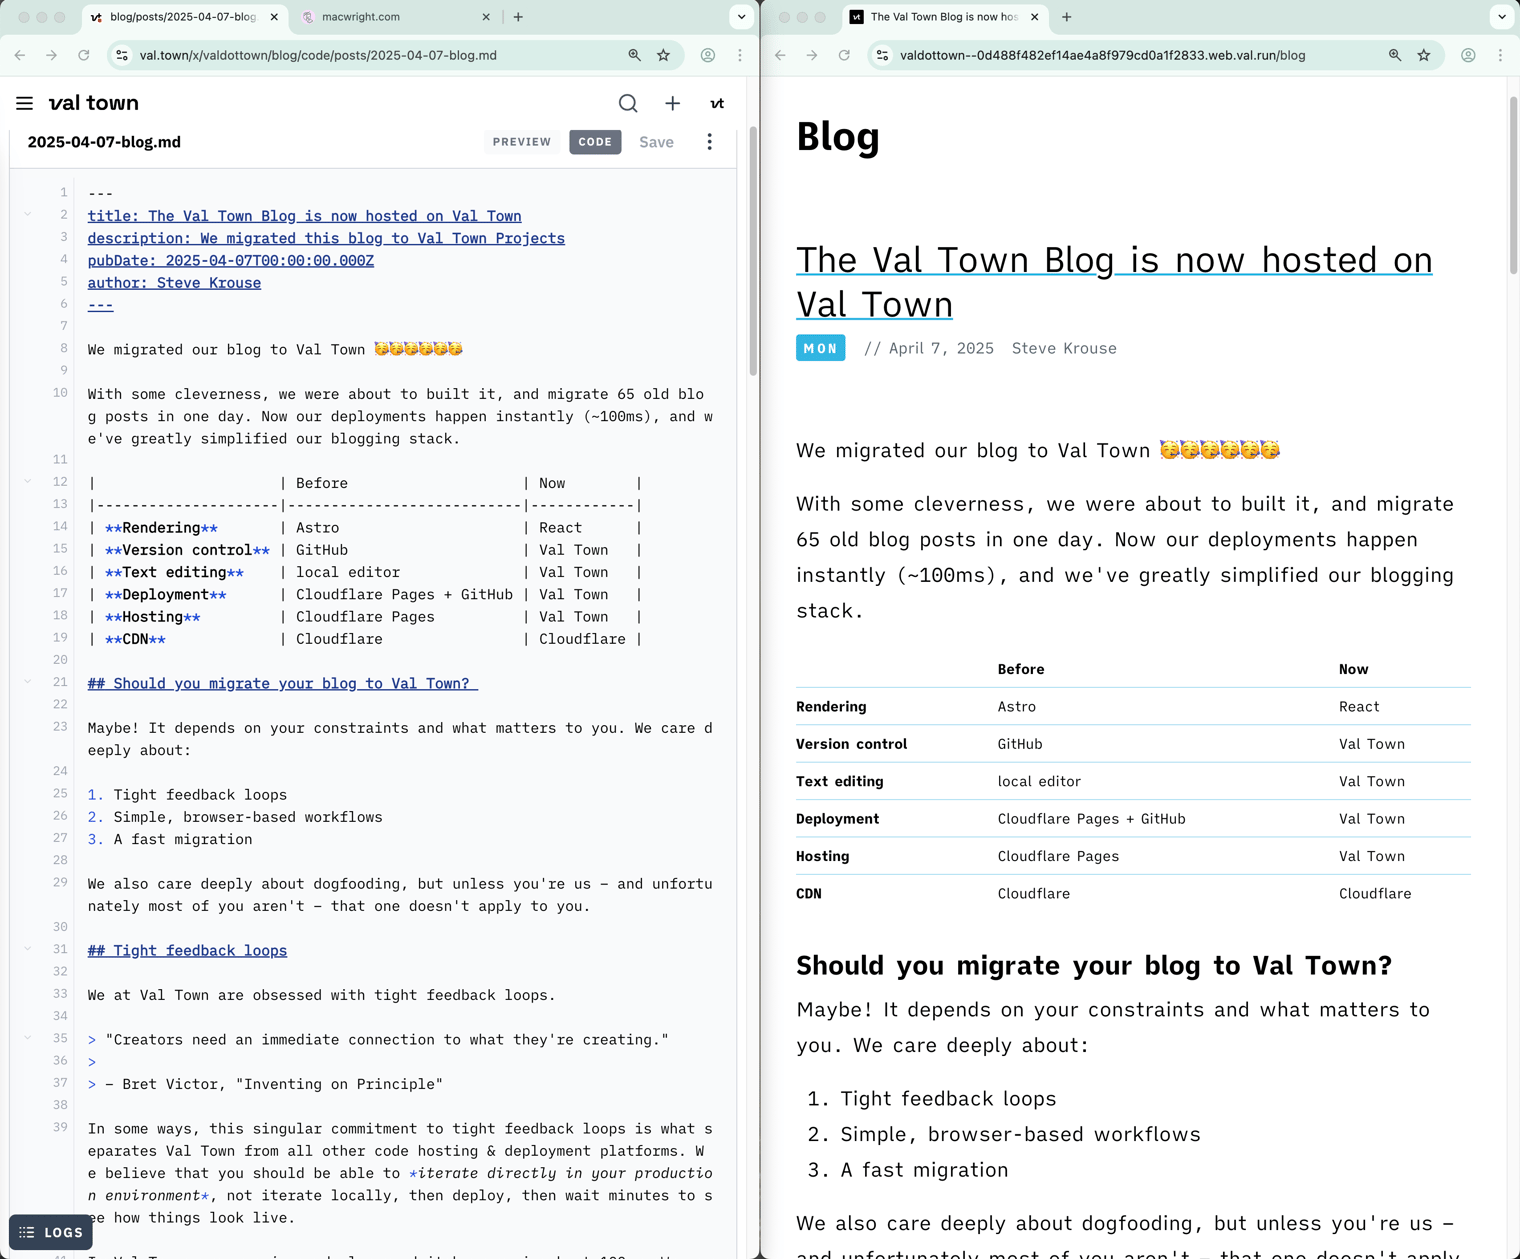1520x1259 pixels.
Task: View site information for the val.run address
Action: coord(882,56)
